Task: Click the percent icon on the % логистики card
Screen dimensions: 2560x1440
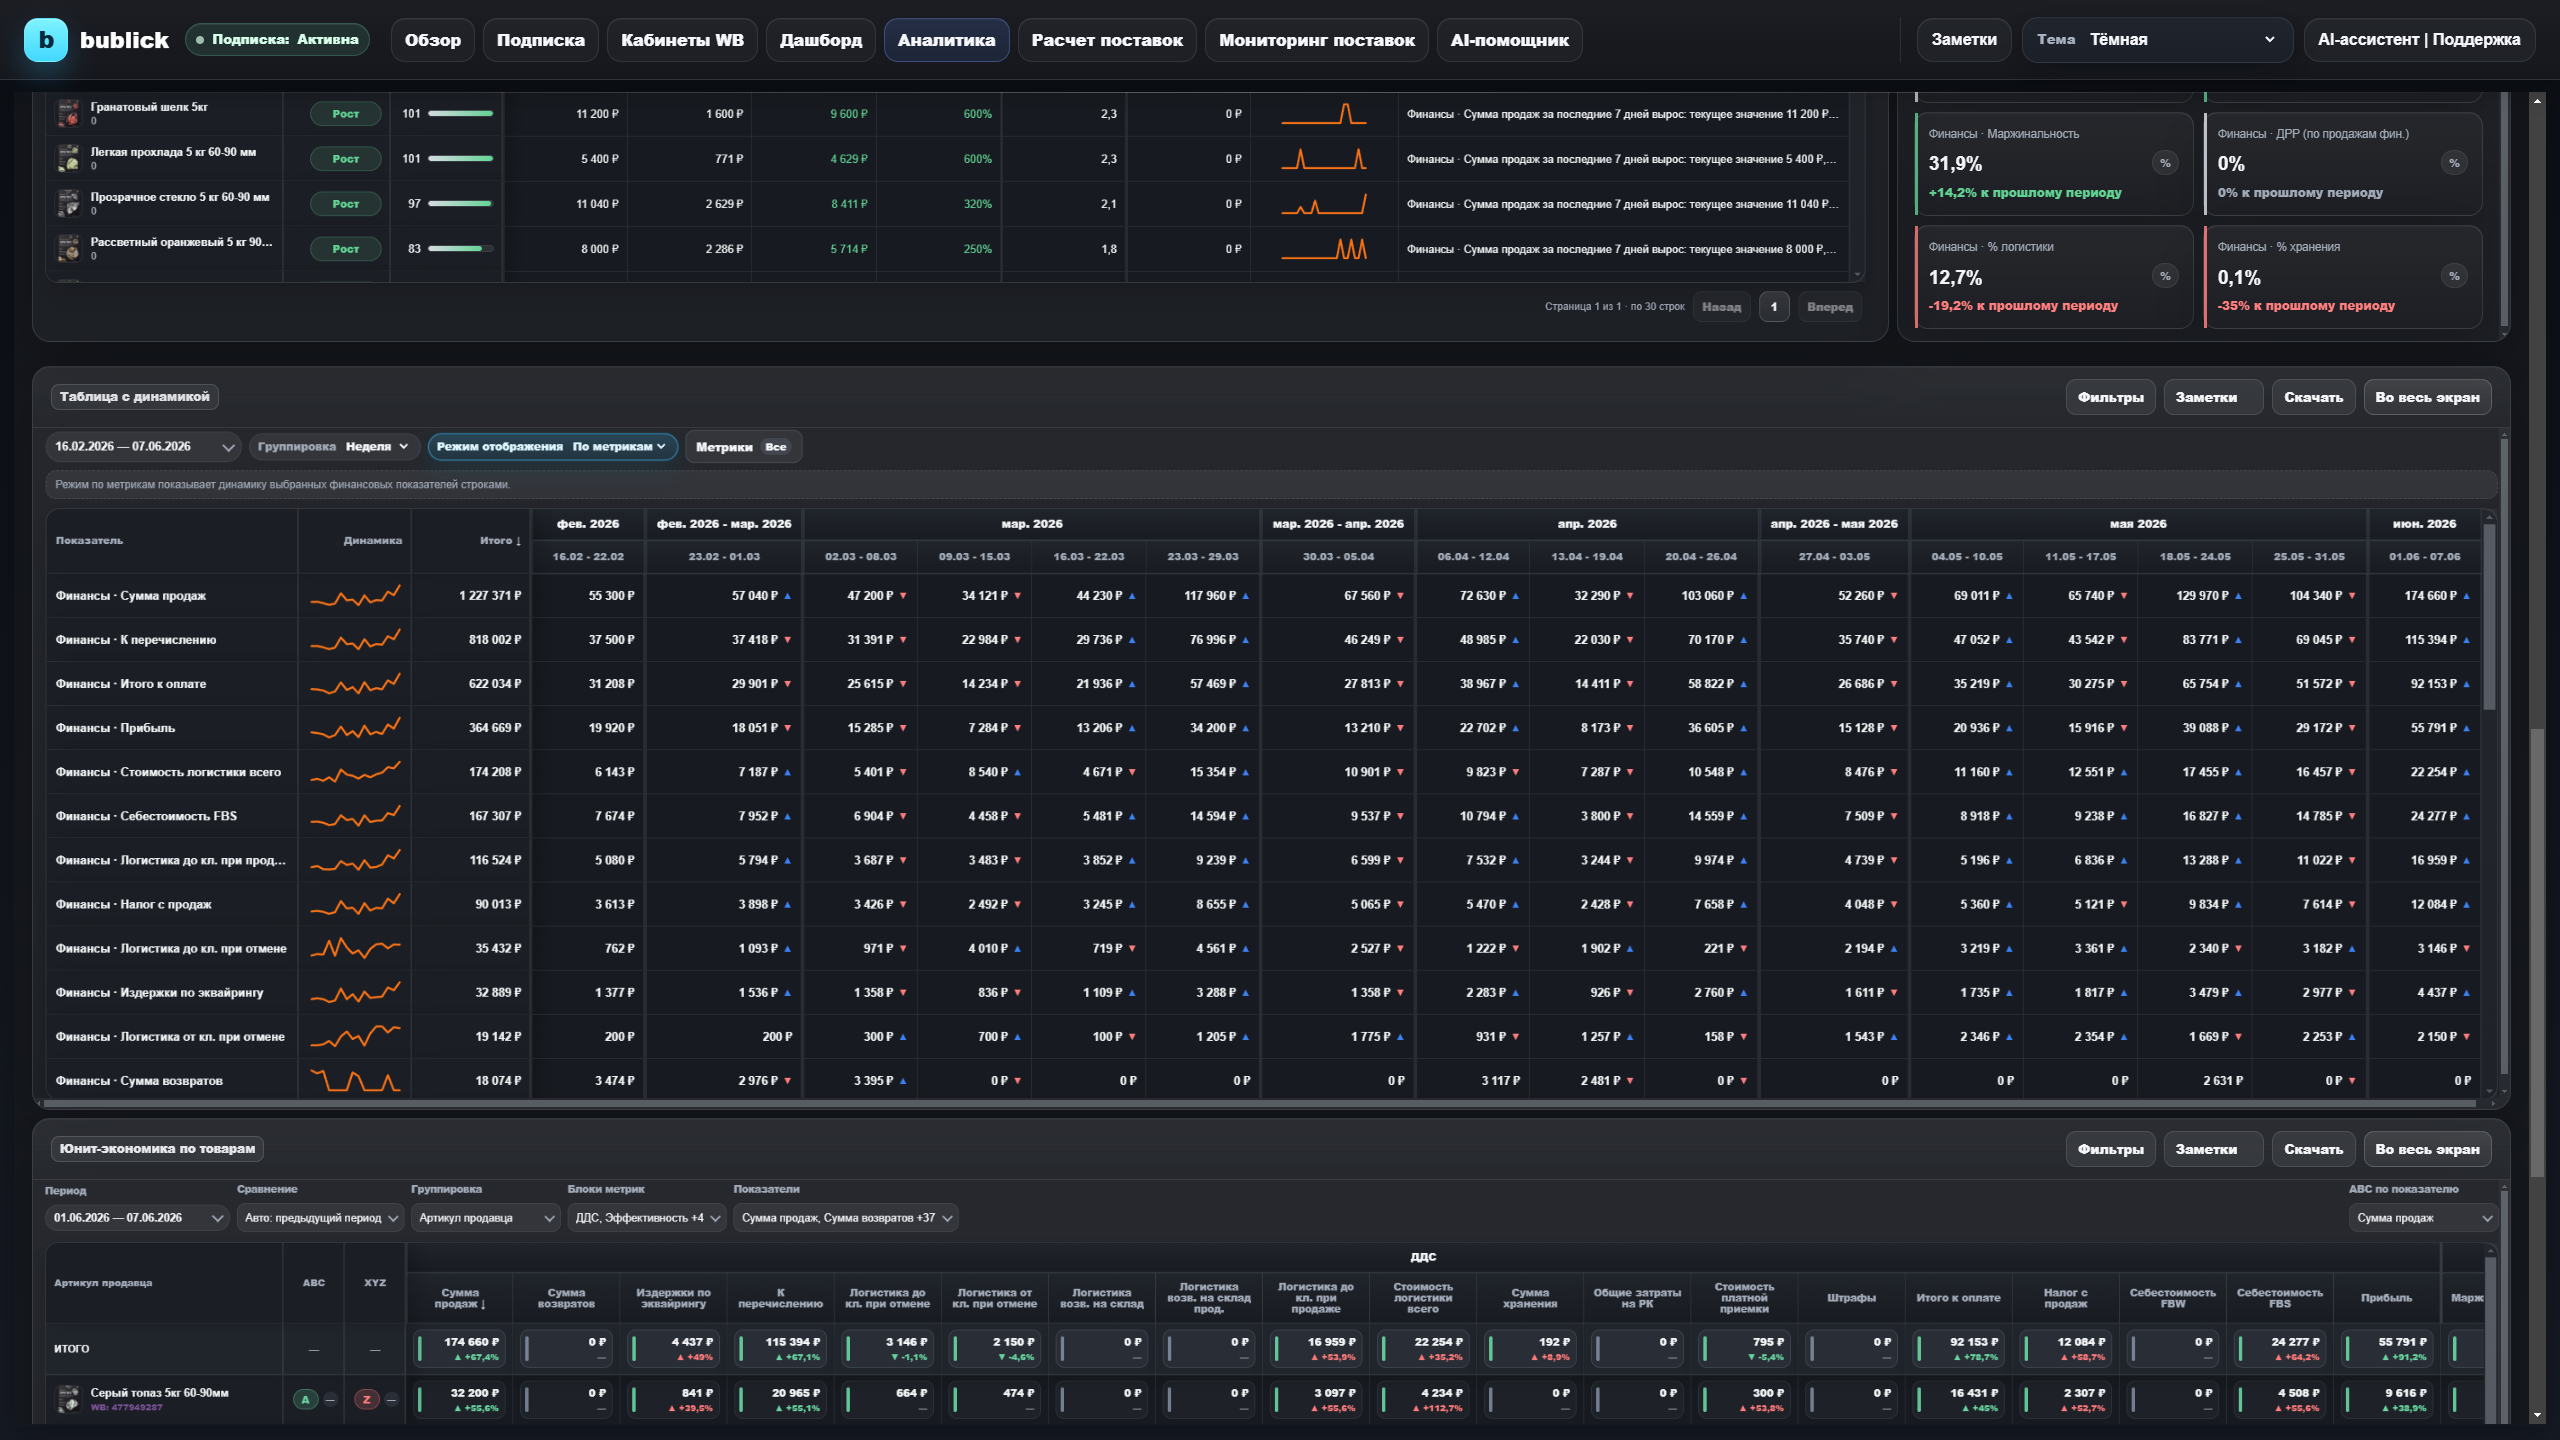Action: pos(2165,276)
